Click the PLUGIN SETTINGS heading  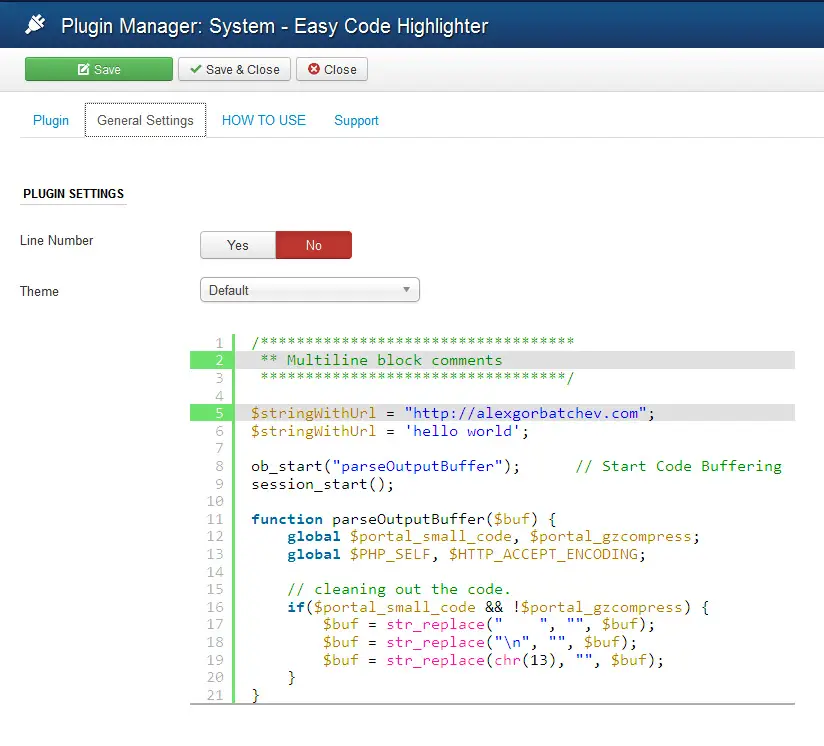74,194
